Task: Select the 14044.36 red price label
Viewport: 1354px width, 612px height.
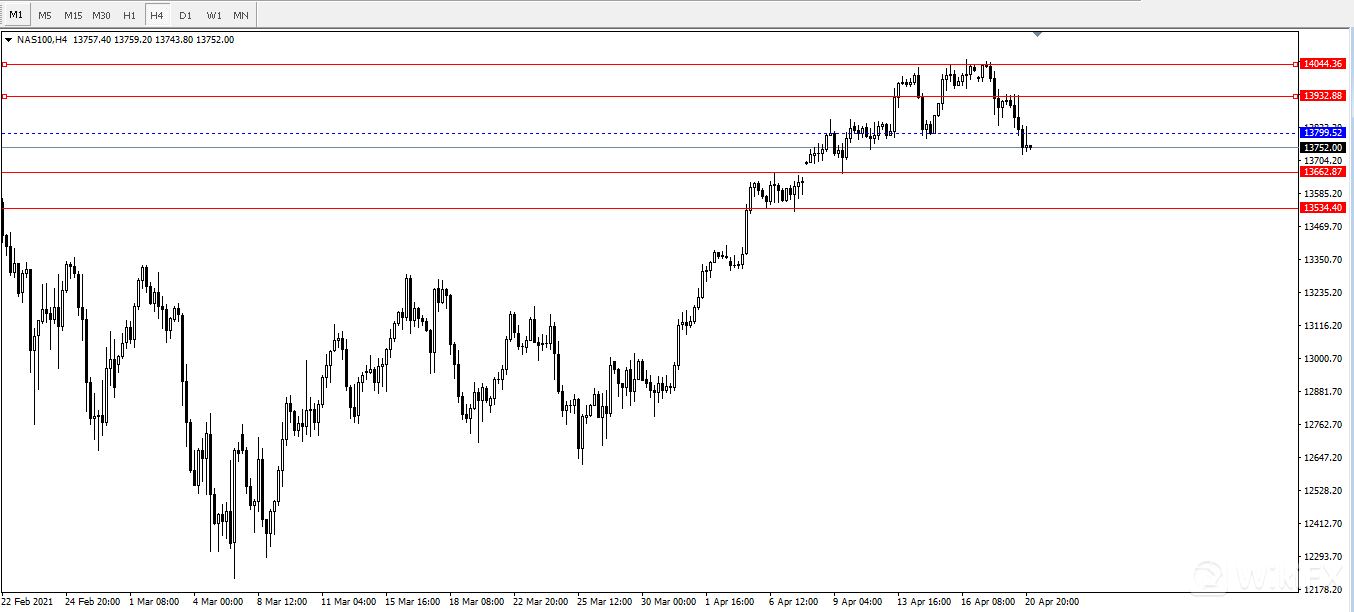Action: tap(1322, 64)
